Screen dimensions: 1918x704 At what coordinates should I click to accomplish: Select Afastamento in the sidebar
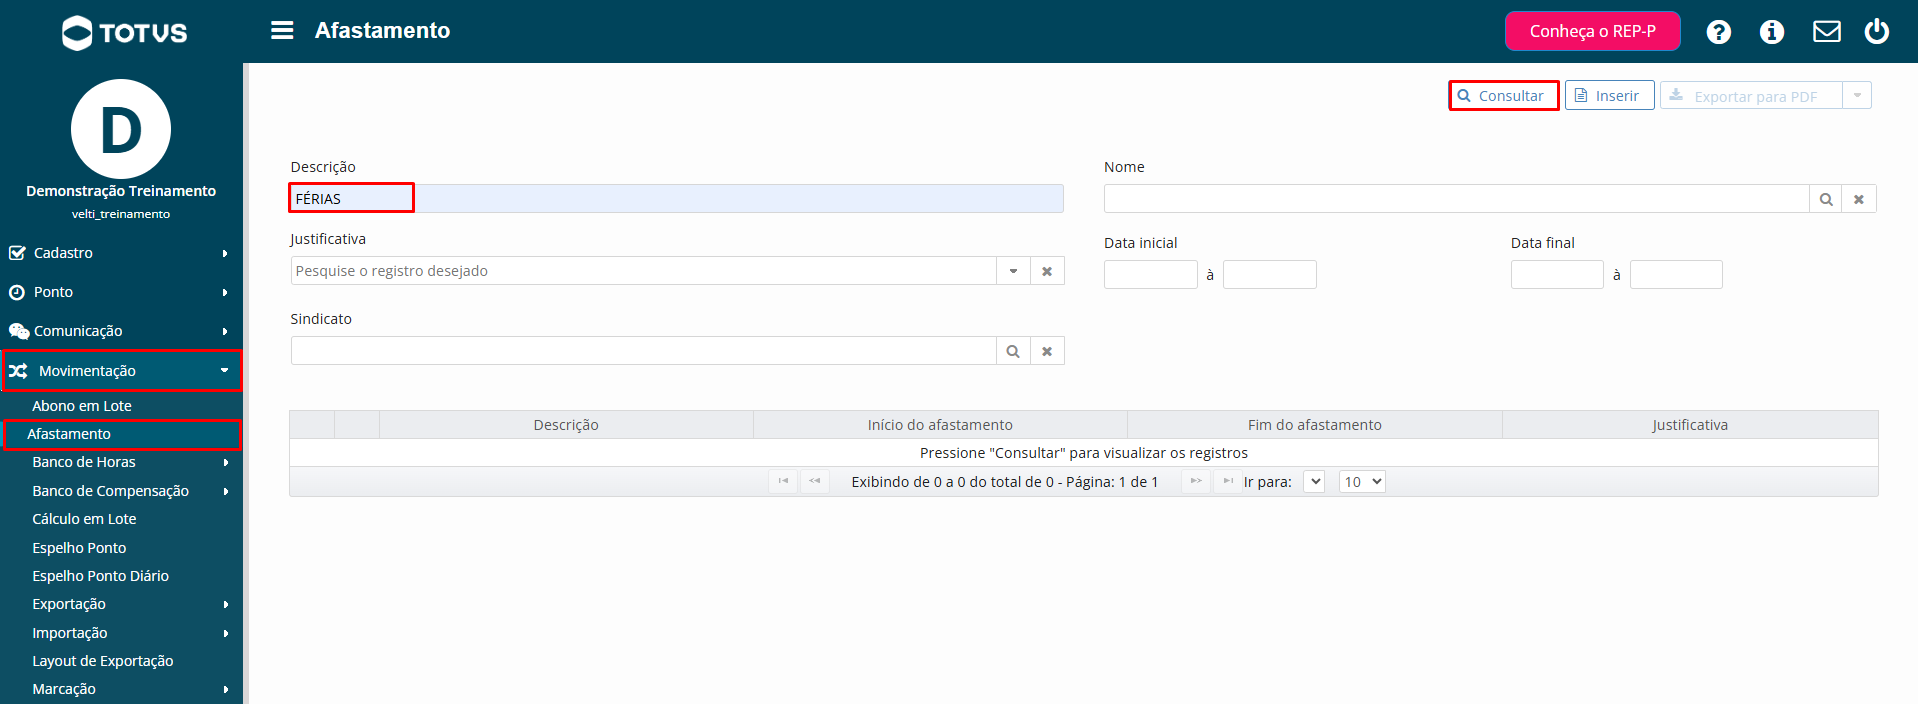pyautogui.click(x=121, y=434)
